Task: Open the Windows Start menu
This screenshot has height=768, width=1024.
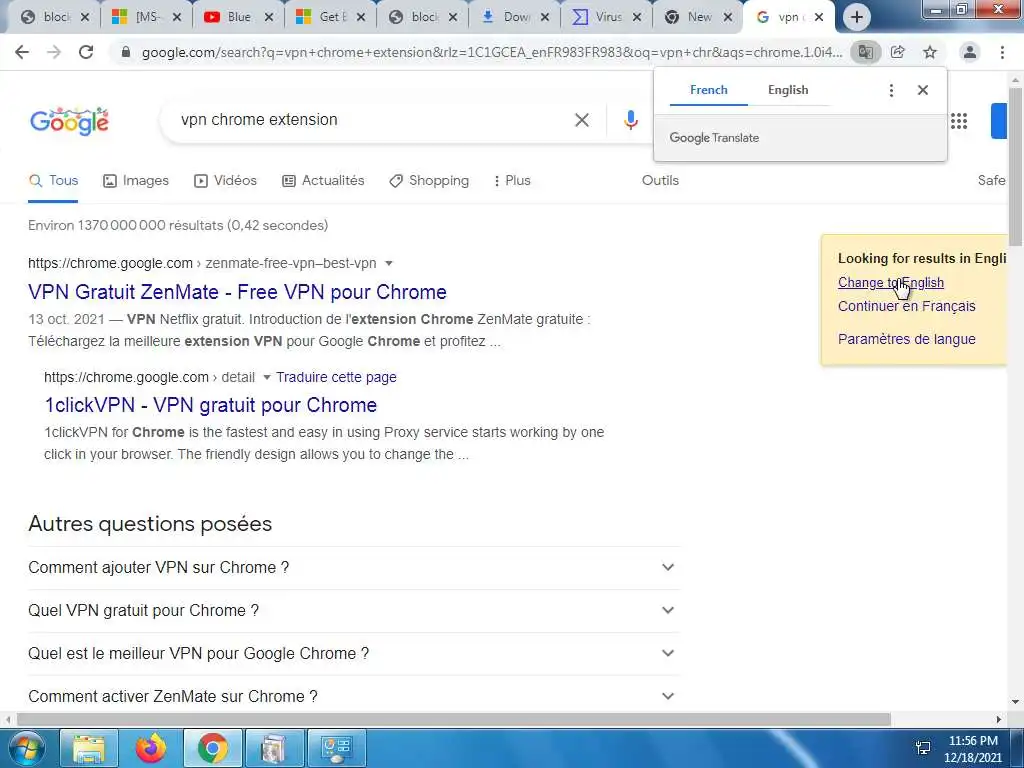Action: (x=25, y=748)
